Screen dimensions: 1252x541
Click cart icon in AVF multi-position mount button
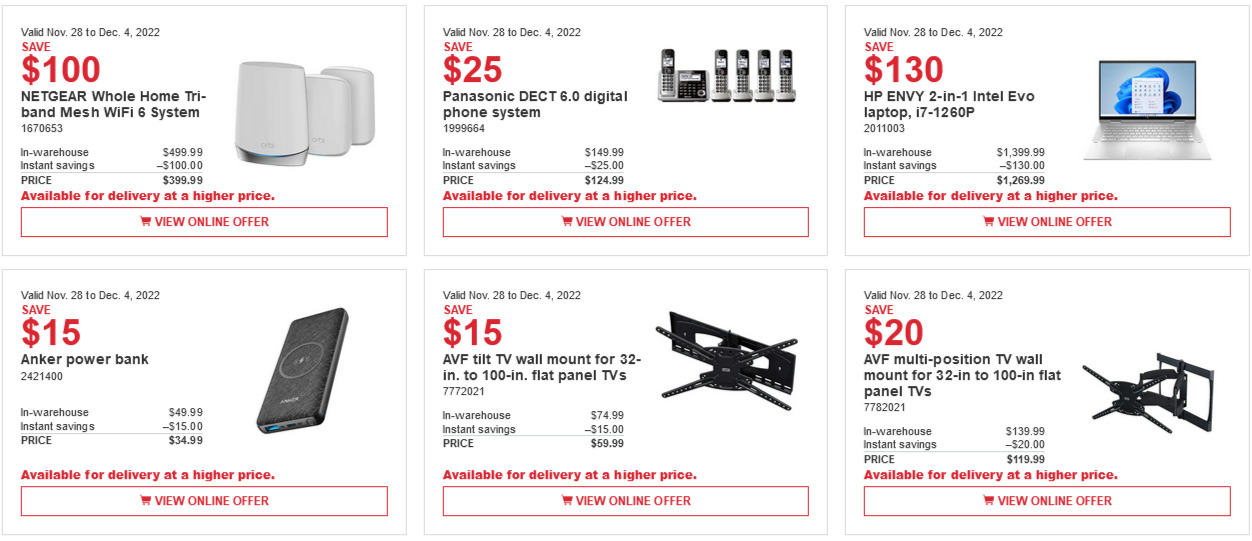[988, 501]
